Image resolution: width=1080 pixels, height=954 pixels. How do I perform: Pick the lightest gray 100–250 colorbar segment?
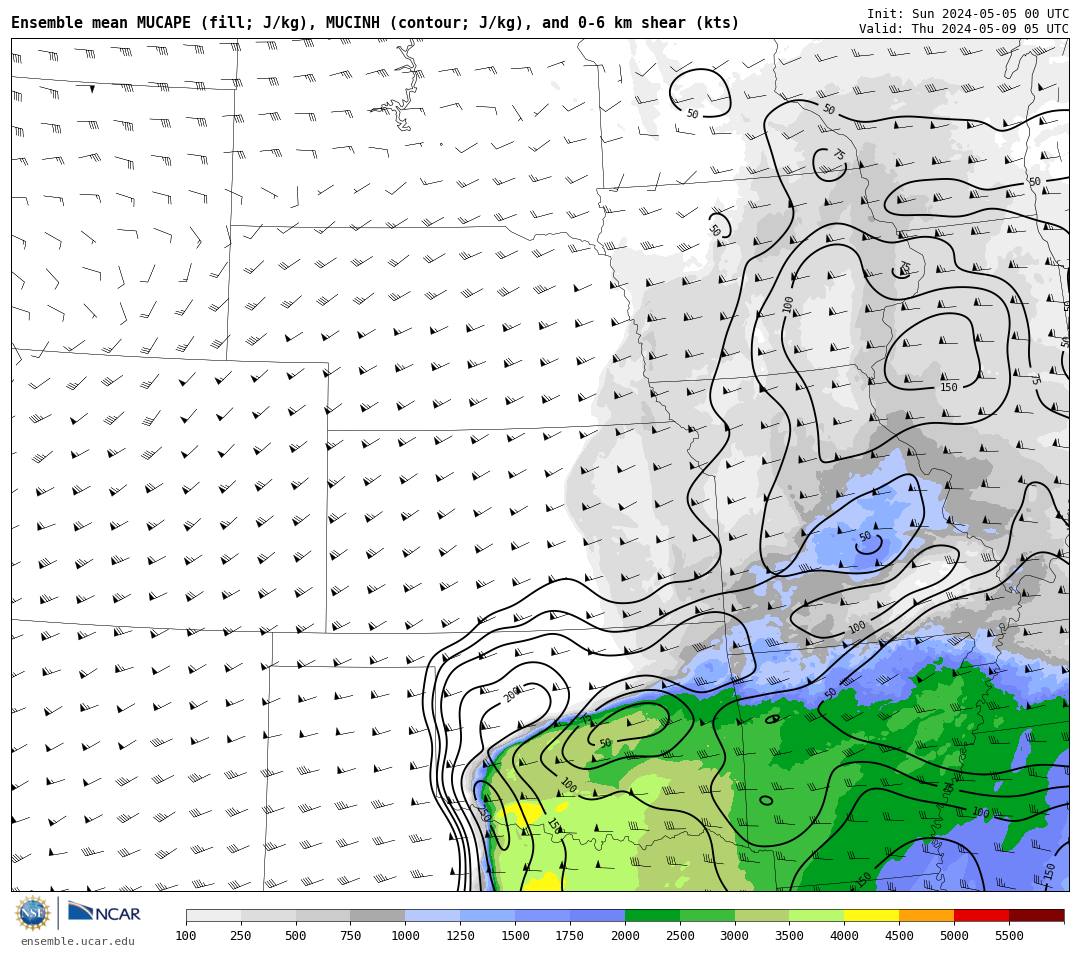(x=214, y=915)
